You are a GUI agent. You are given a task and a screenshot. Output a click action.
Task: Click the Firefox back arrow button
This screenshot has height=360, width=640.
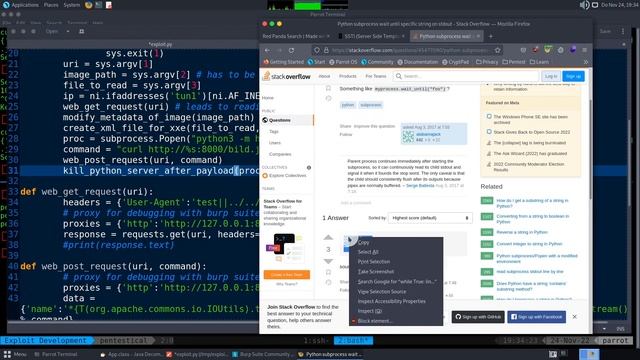coord(267,50)
